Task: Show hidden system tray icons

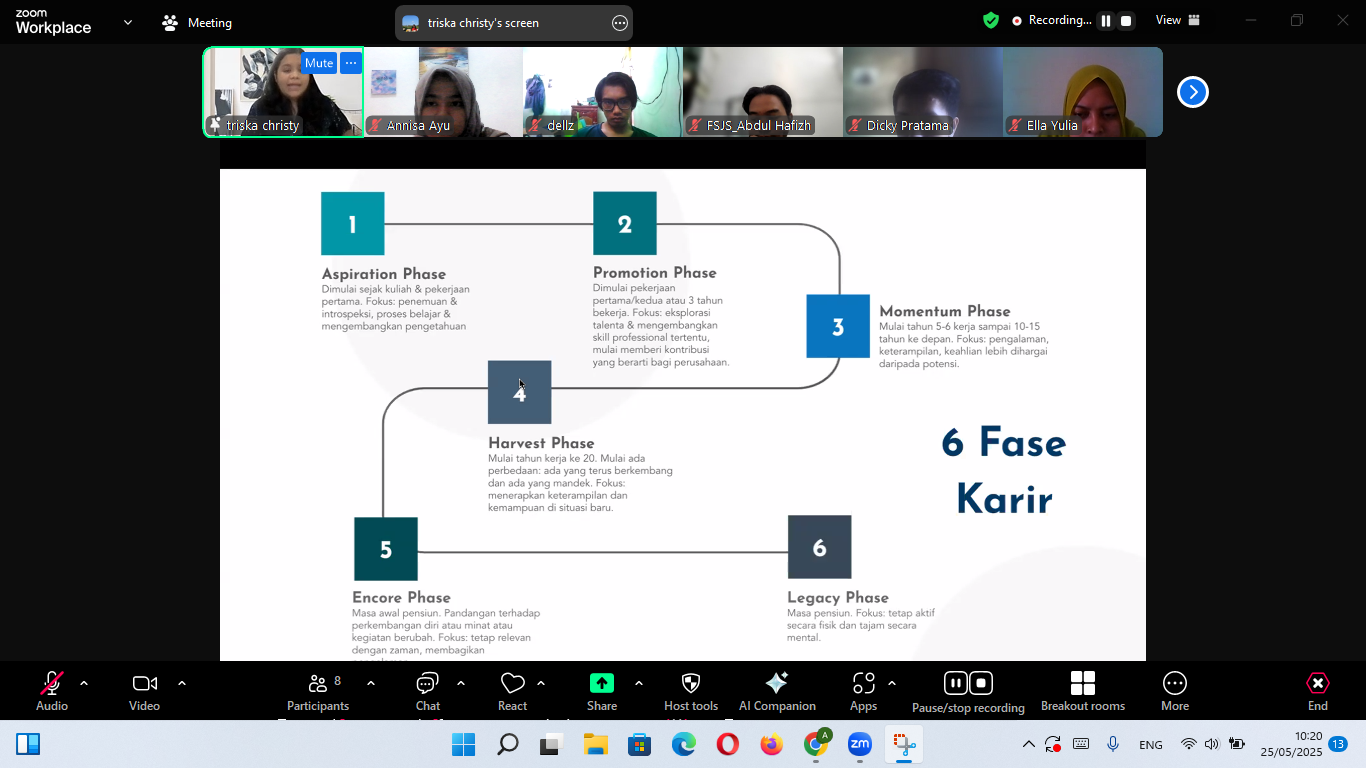Action: point(1028,744)
